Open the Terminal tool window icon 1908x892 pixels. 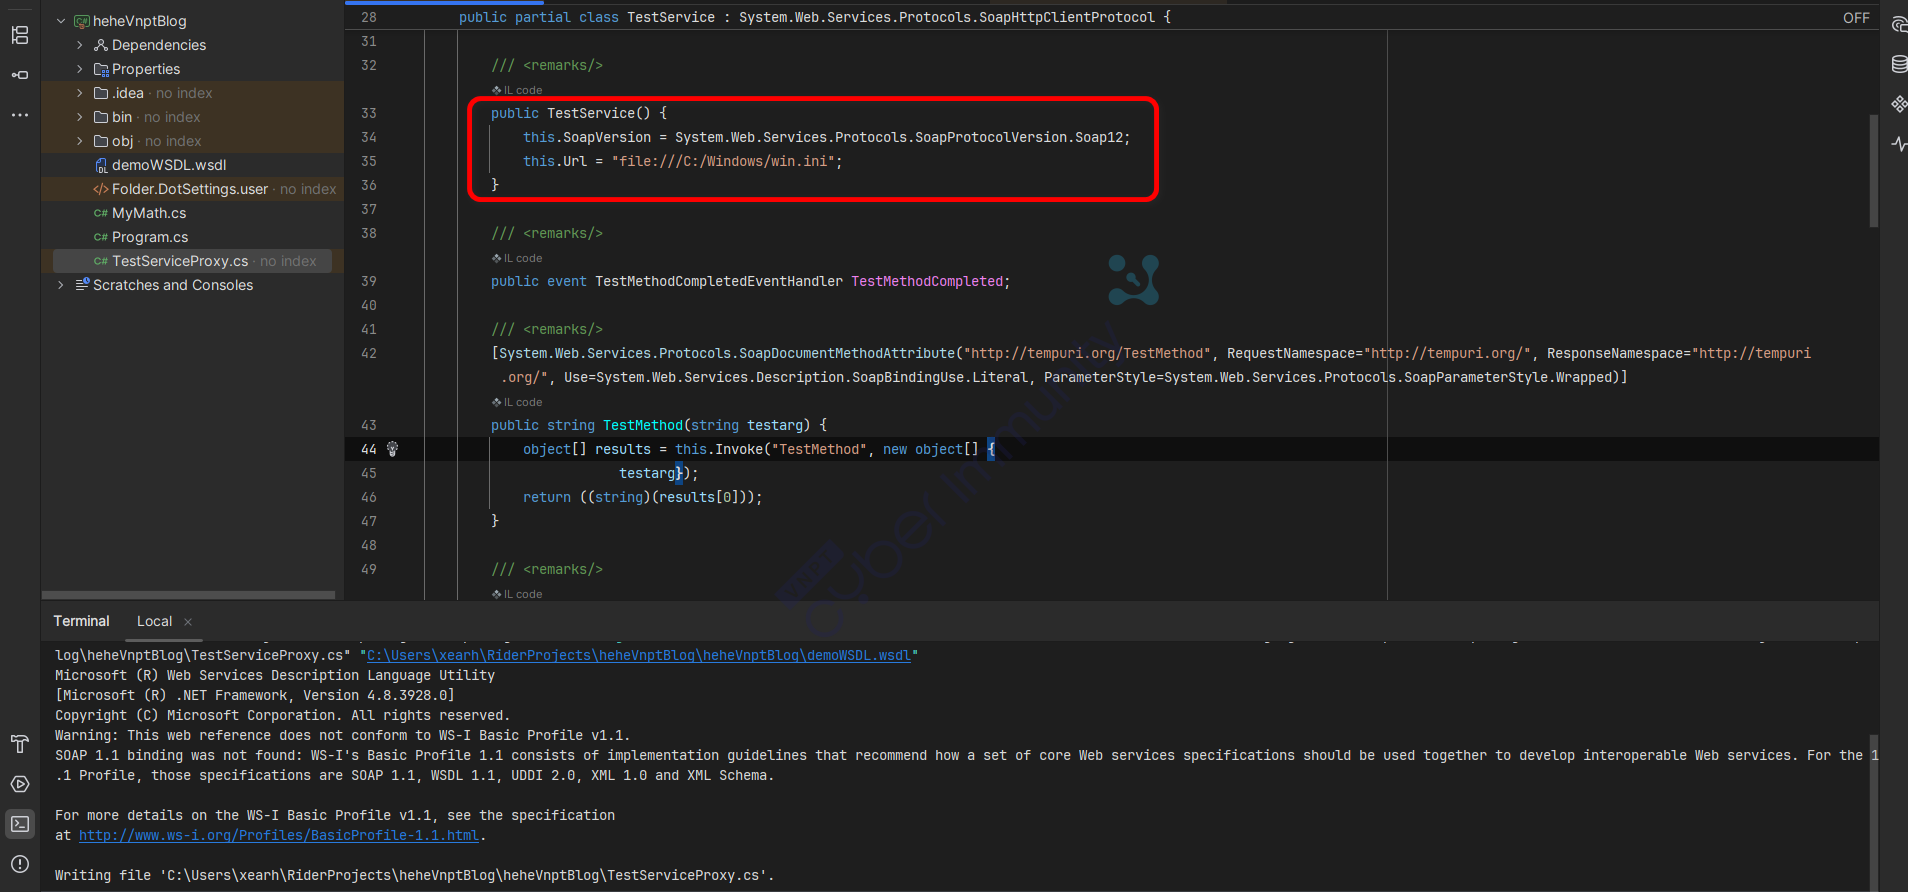point(20,824)
